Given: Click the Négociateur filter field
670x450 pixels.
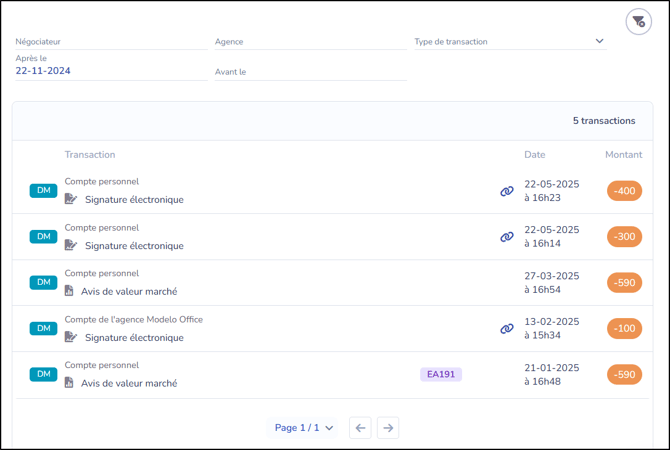Looking at the screenshot, I should (110, 42).
